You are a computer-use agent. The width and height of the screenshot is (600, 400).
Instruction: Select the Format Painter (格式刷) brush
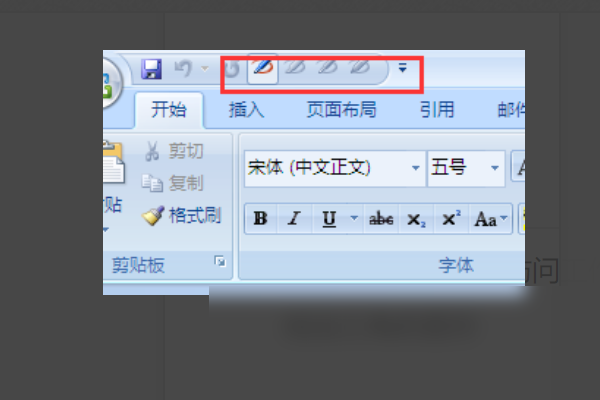153,216
